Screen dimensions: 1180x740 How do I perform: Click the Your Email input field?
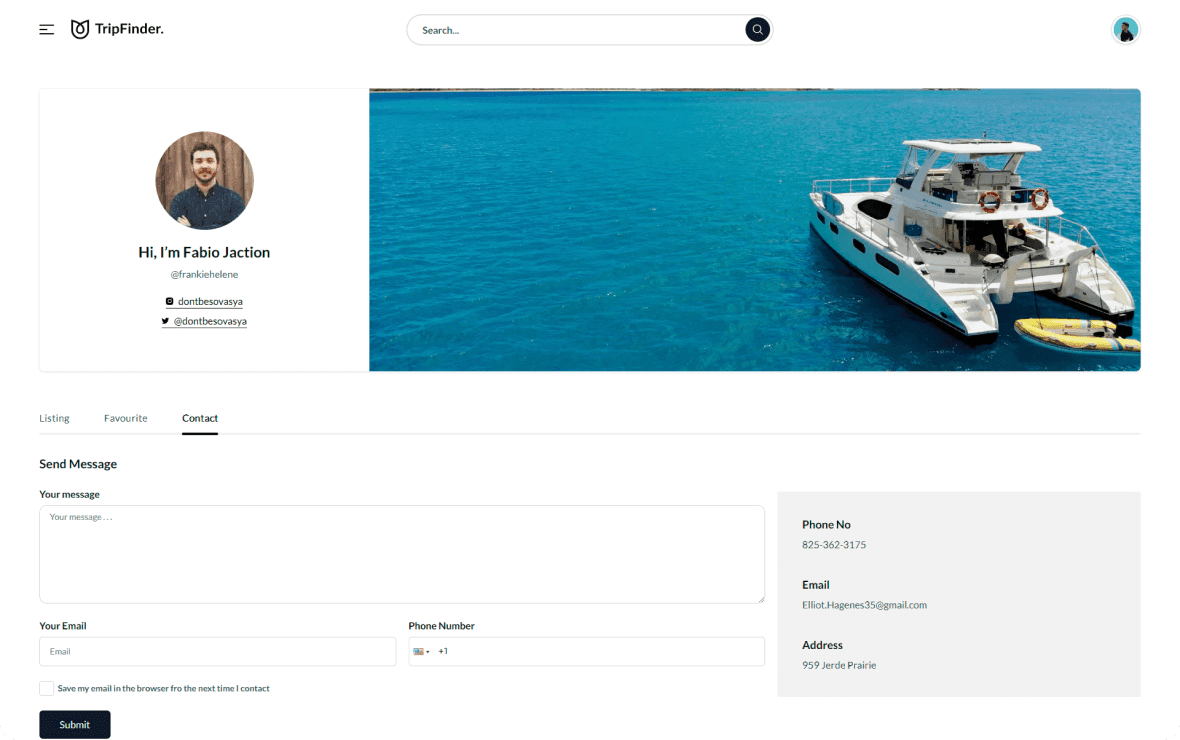click(x=217, y=651)
